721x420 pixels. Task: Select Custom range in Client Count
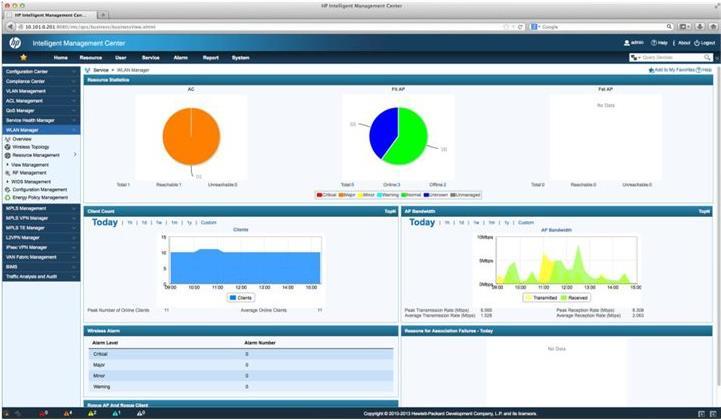point(208,222)
